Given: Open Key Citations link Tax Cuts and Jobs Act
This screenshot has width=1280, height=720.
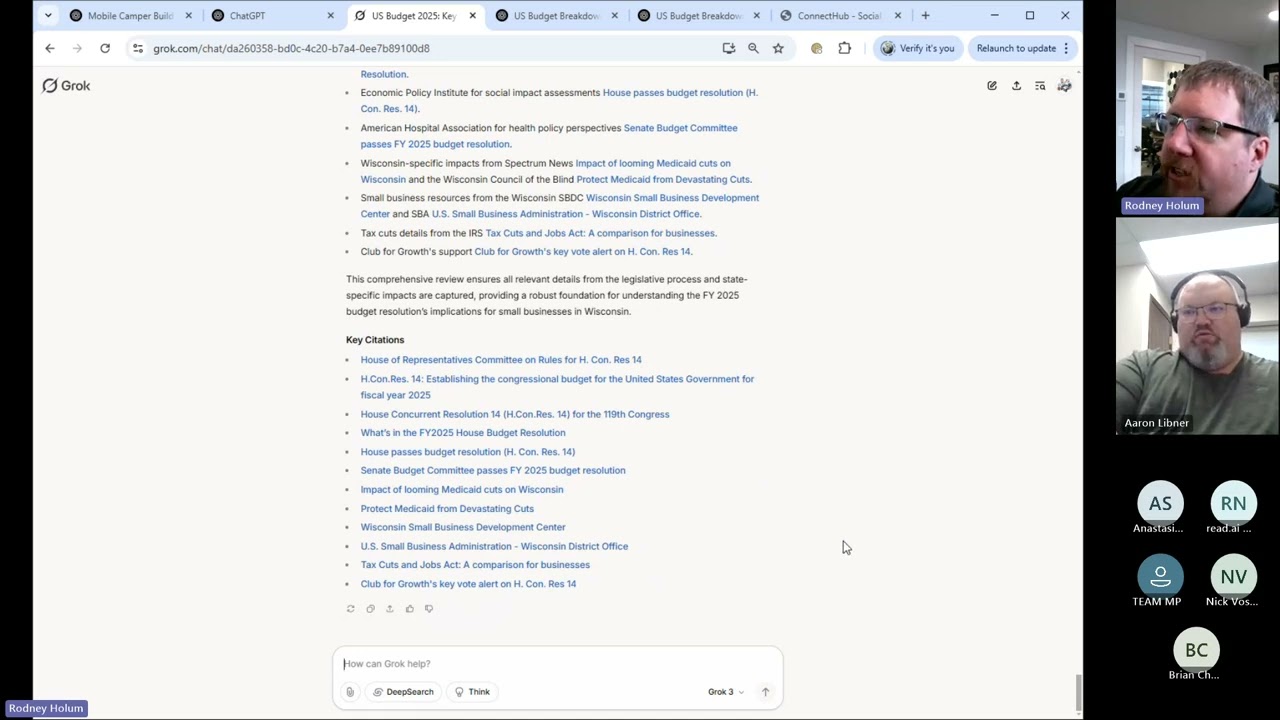Looking at the screenshot, I should [475, 565].
